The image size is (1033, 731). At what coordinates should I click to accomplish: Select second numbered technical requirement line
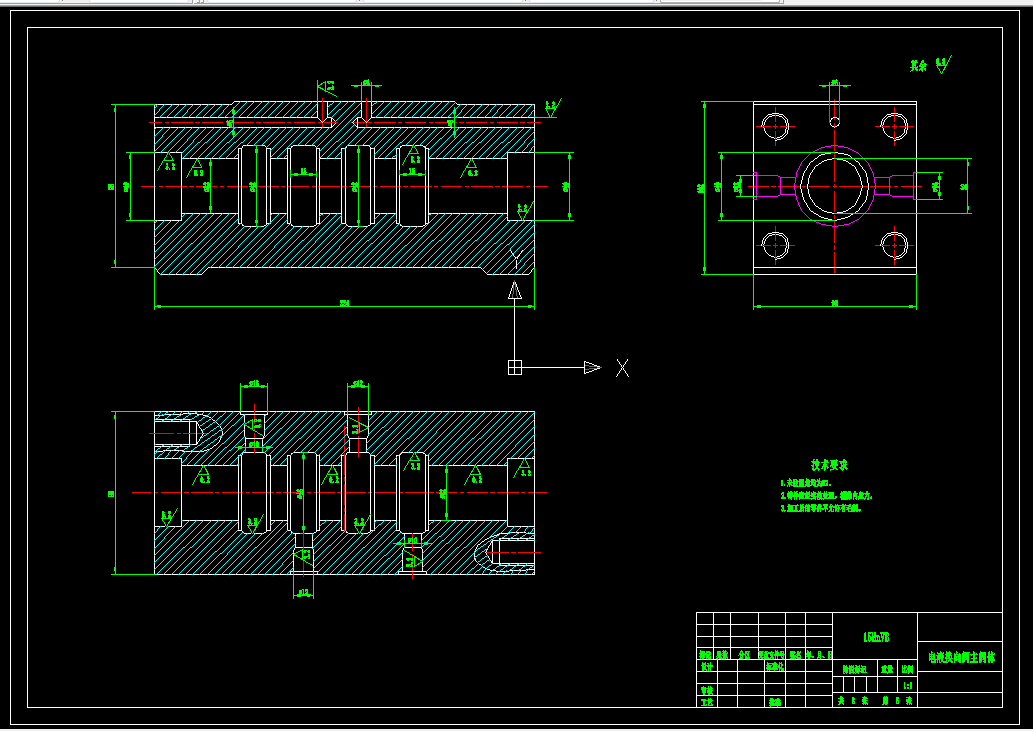tap(826, 495)
